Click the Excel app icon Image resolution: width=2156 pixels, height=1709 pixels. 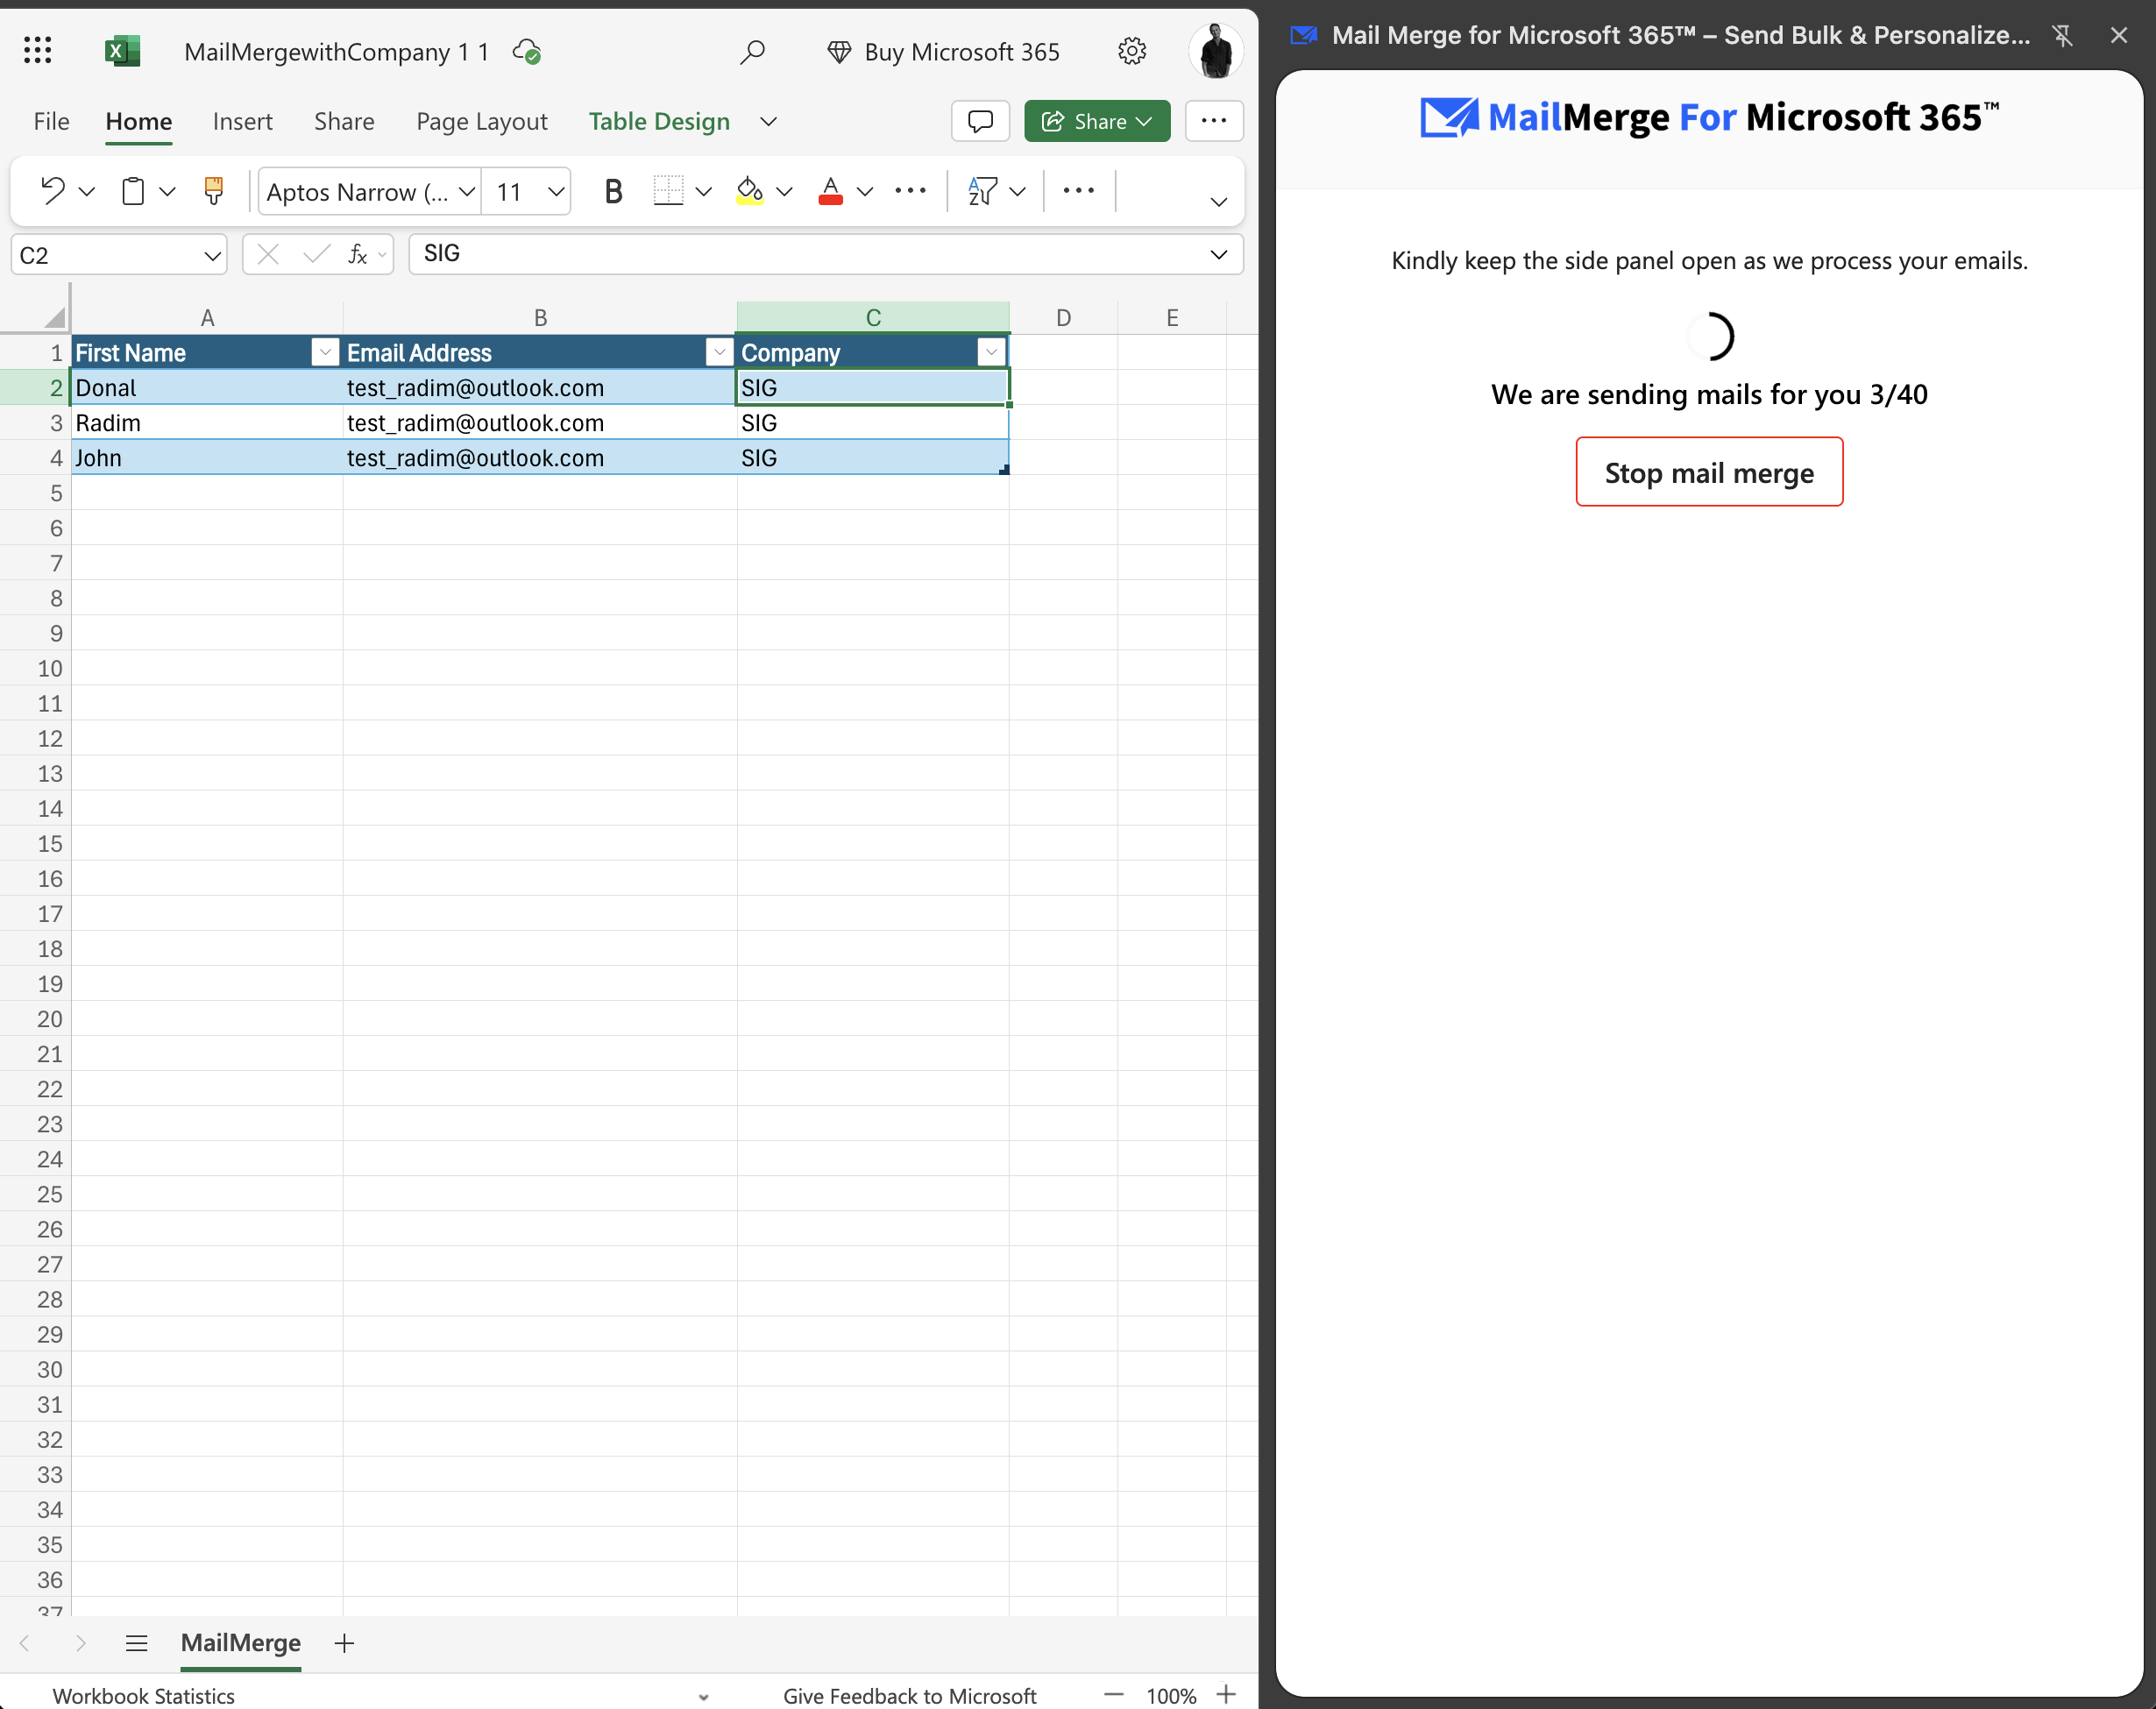122,51
